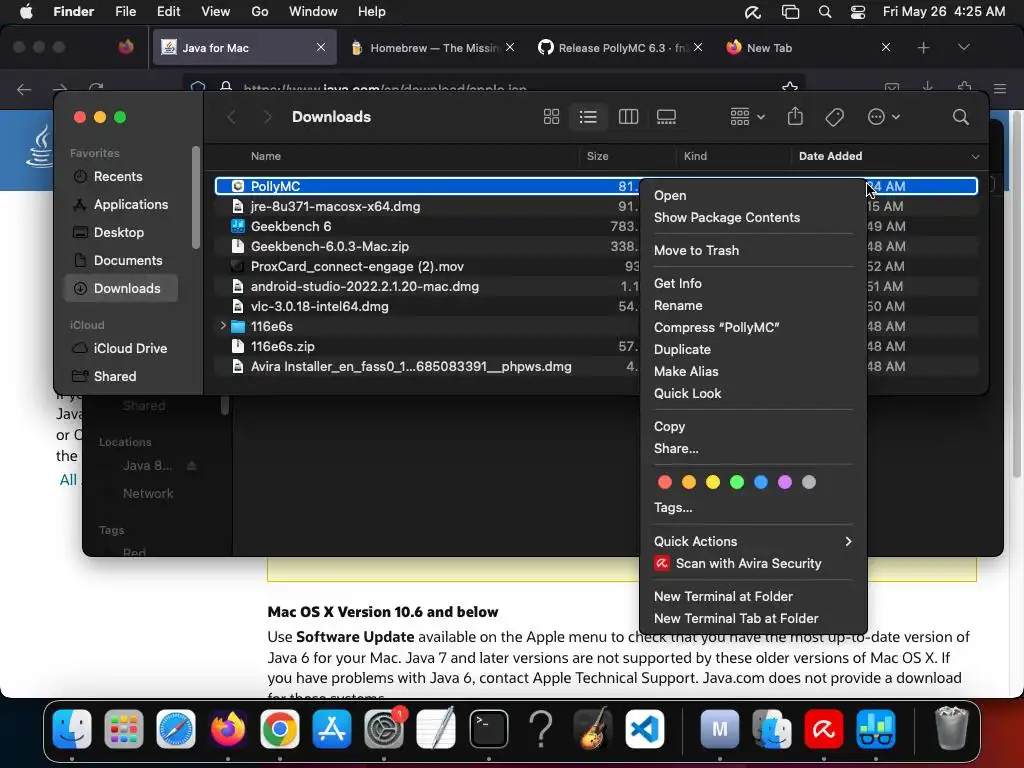Select Desktop in Finder sidebar
This screenshot has height=768, width=1024.
(119, 232)
